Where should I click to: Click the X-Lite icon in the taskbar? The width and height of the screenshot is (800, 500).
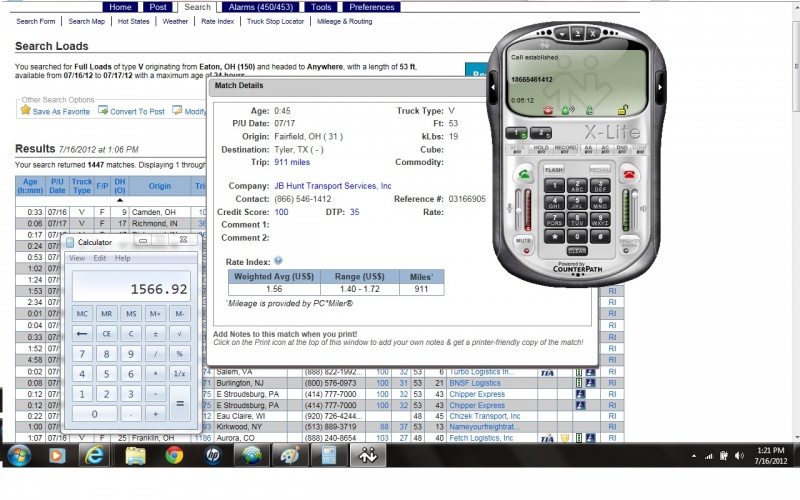[367, 456]
